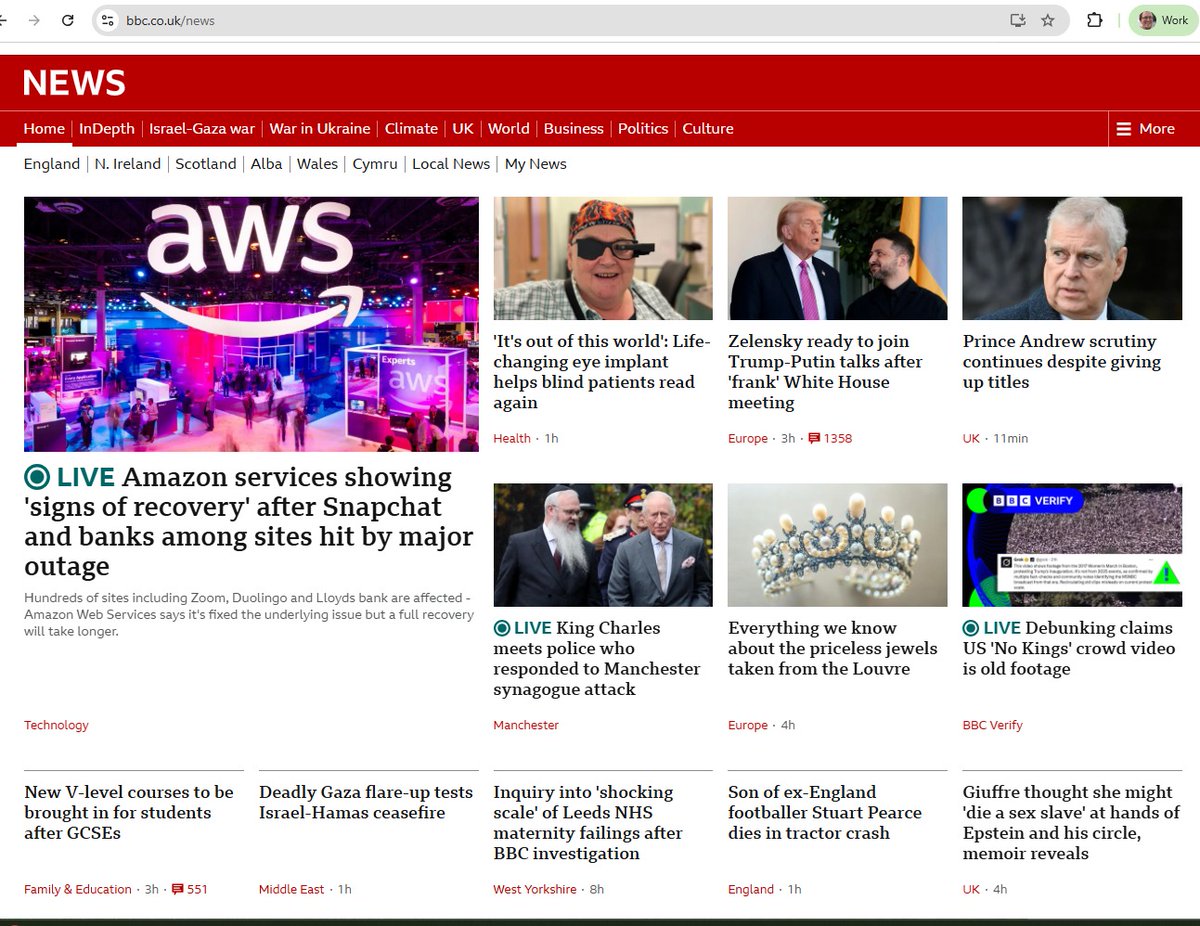Open N. Ireland regional news

tap(128, 164)
